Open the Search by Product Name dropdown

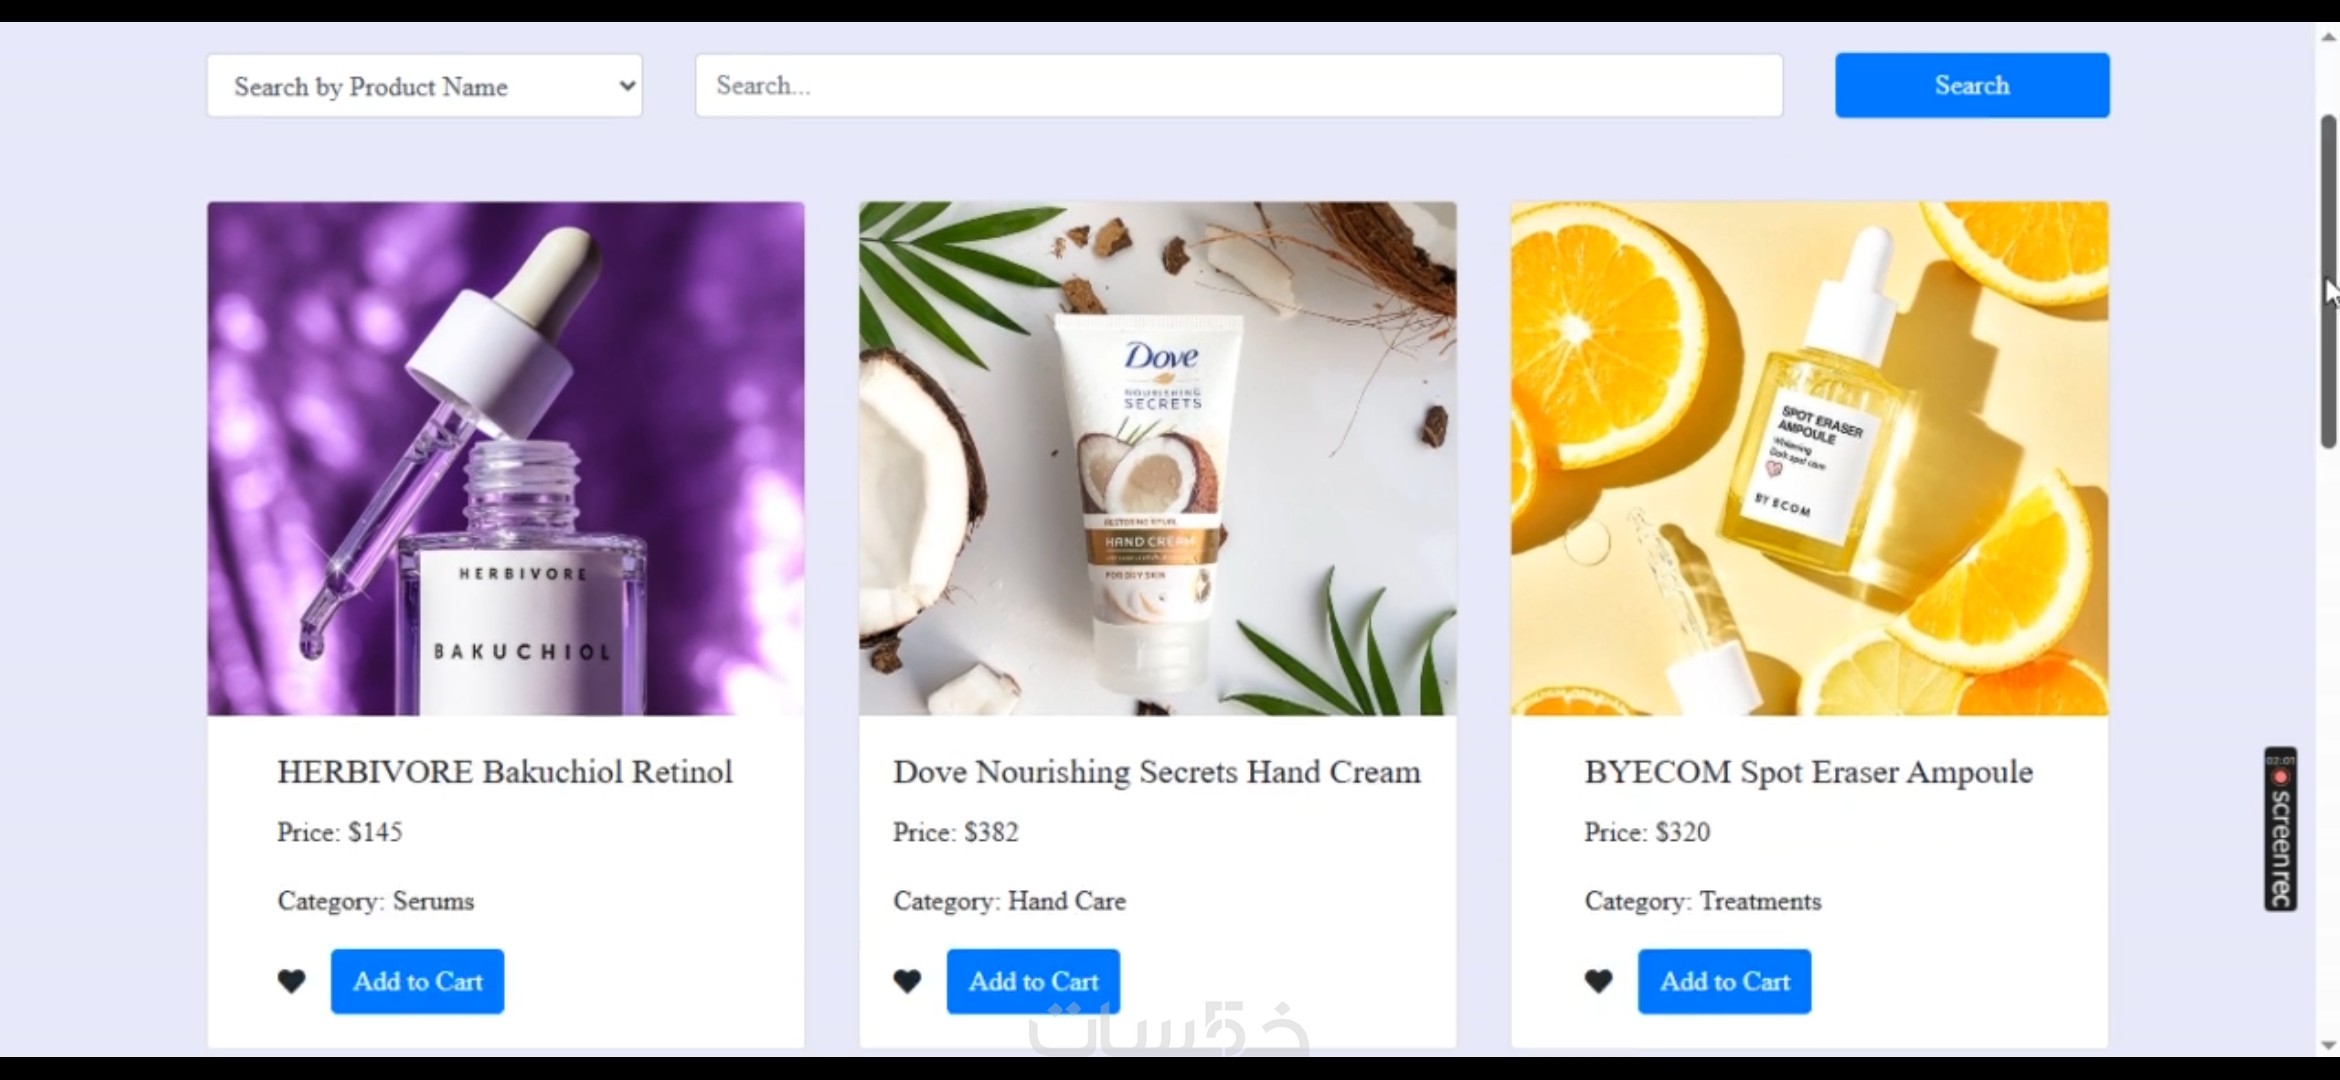(425, 86)
